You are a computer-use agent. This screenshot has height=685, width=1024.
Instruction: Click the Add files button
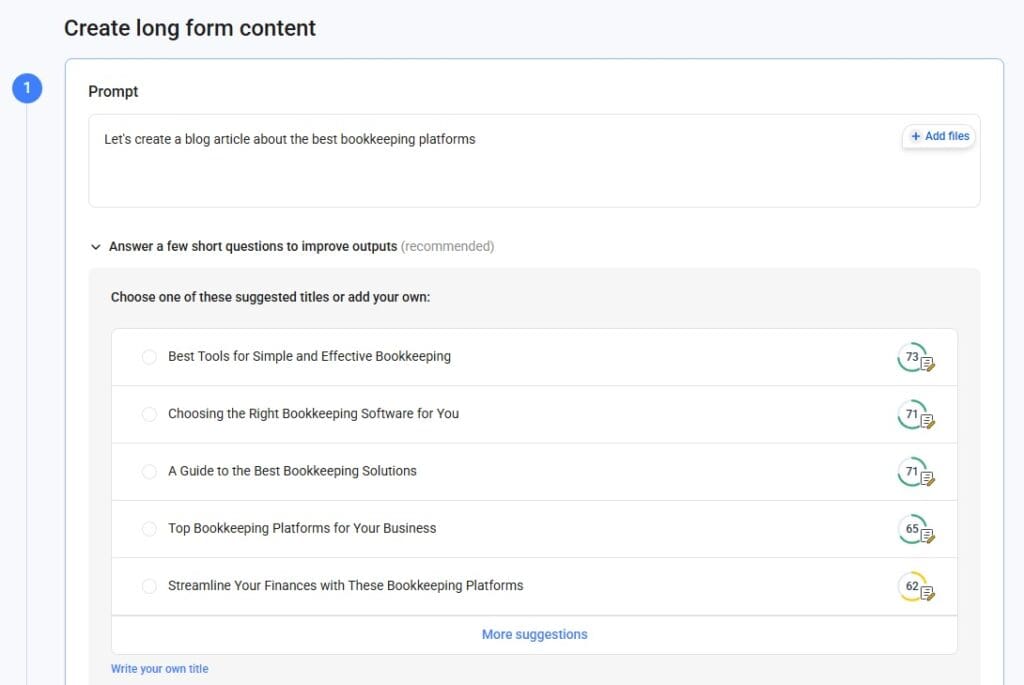pos(939,136)
